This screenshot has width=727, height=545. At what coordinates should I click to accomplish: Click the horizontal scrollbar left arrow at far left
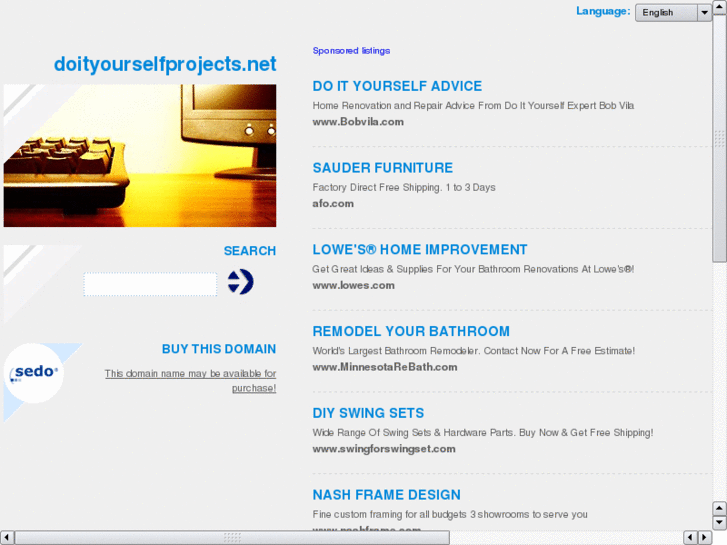coord(6,538)
